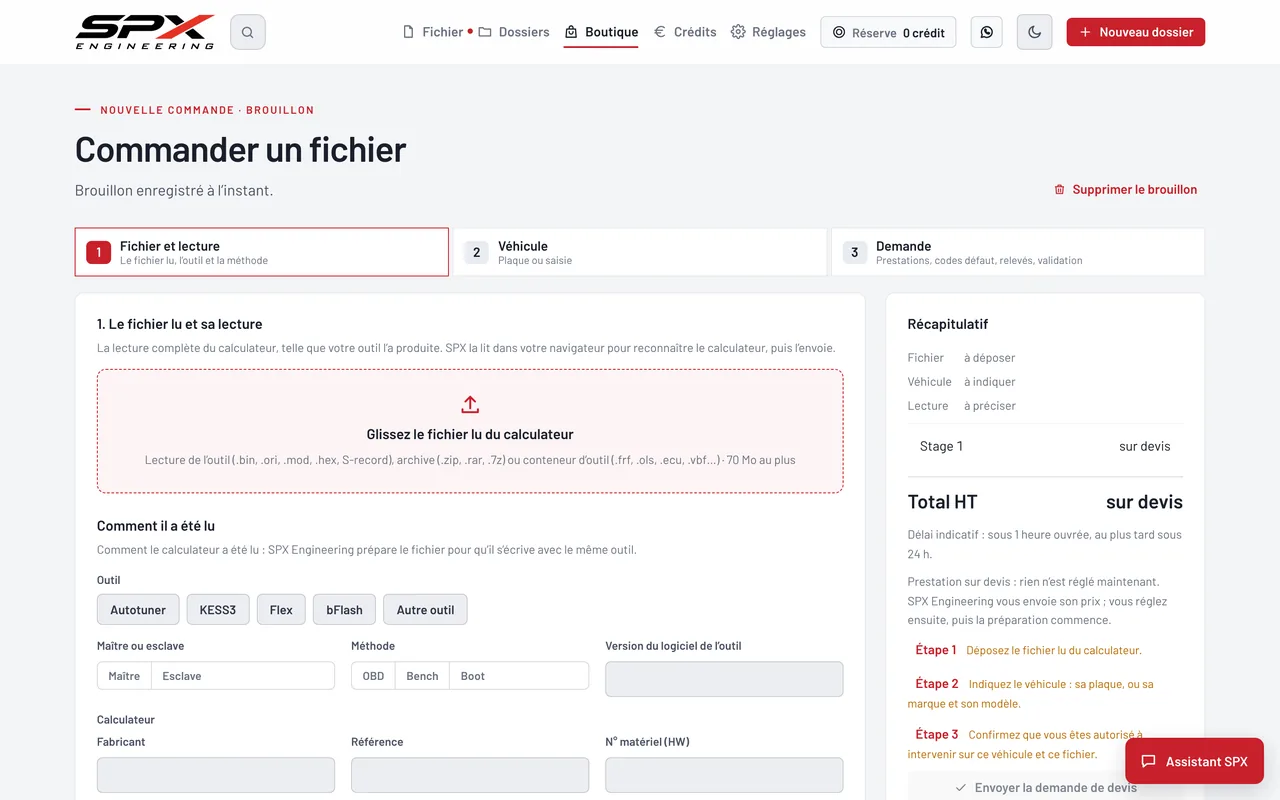Screen dimensions: 1280x800
Task: Click Total HT label
Action: coord(942,502)
